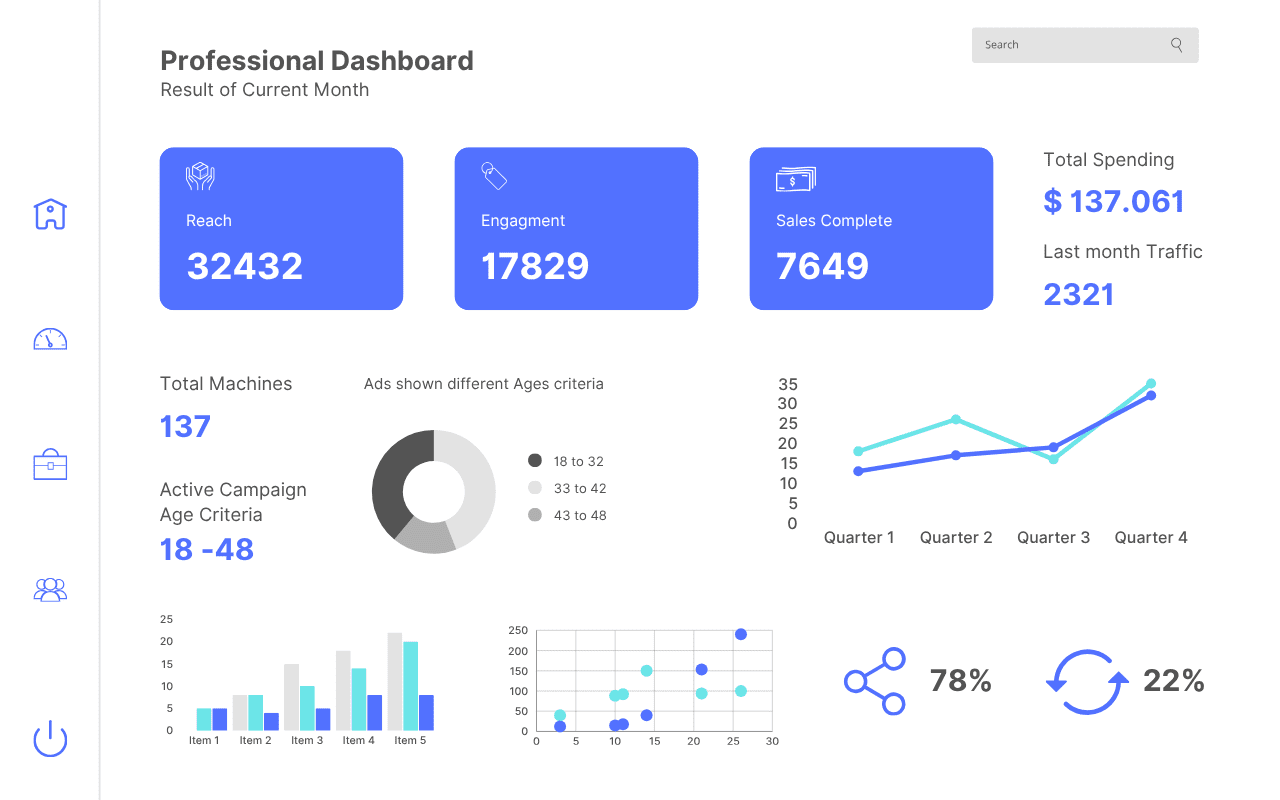
Task: Click the money icon on Sales Complete card
Action: pyautogui.click(x=794, y=179)
